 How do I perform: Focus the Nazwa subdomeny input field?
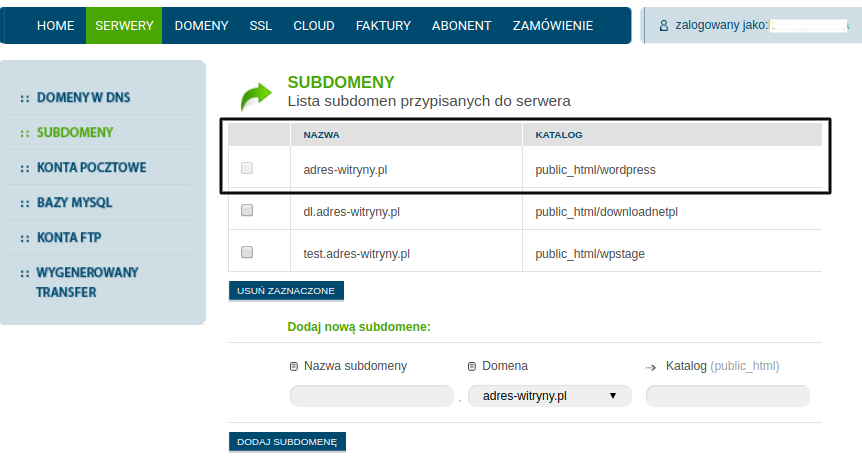372,396
